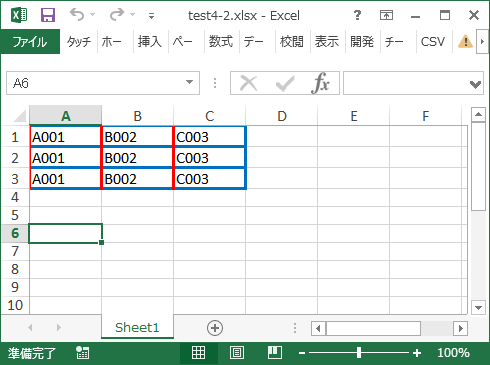Switch to Page Break Preview
This screenshot has width=490, height=365.
coord(275,353)
